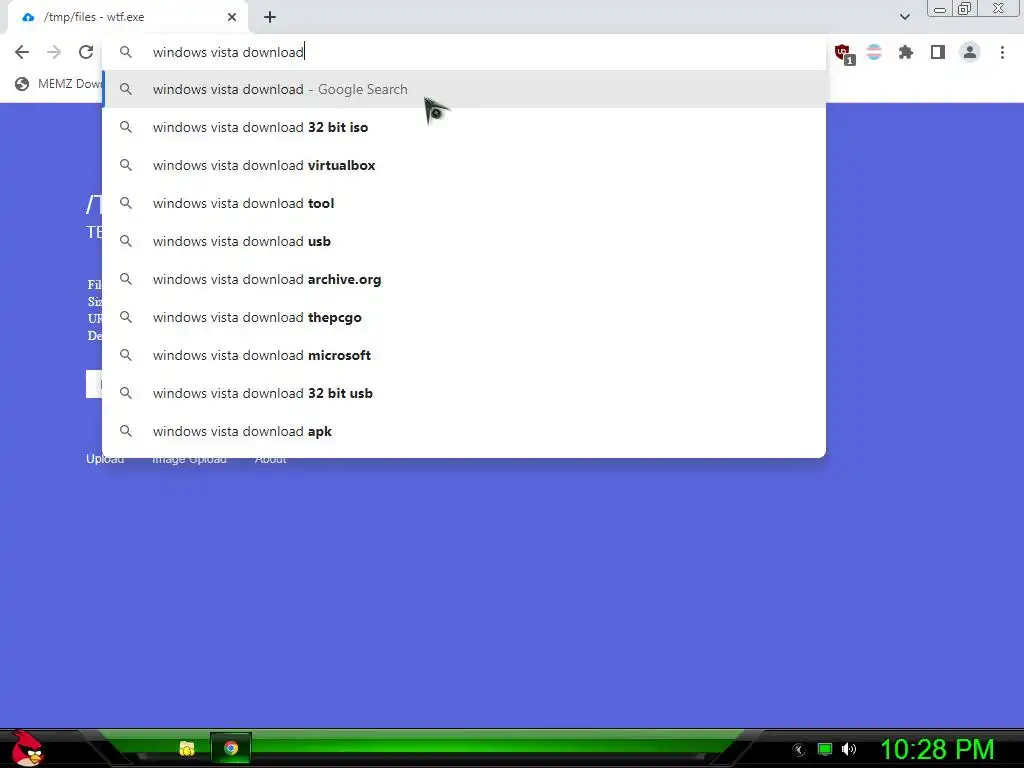
Task: Open a new tab with plus button
Action: (270, 17)
